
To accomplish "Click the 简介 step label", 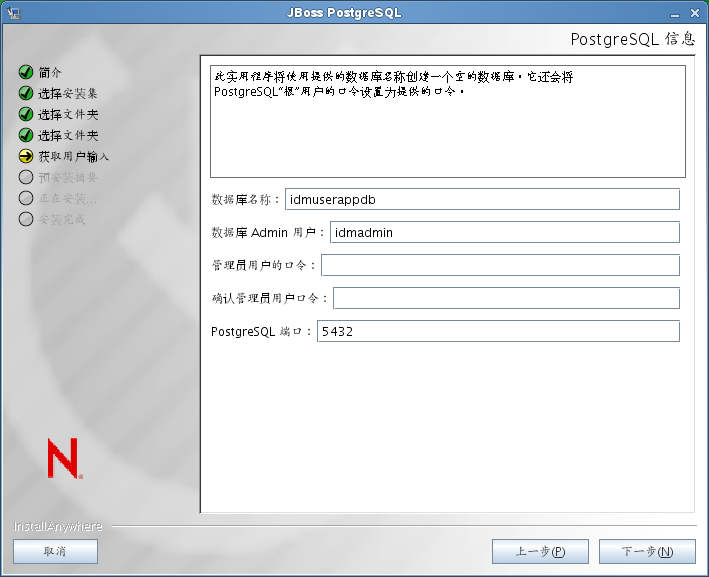I will coord(50,72).
